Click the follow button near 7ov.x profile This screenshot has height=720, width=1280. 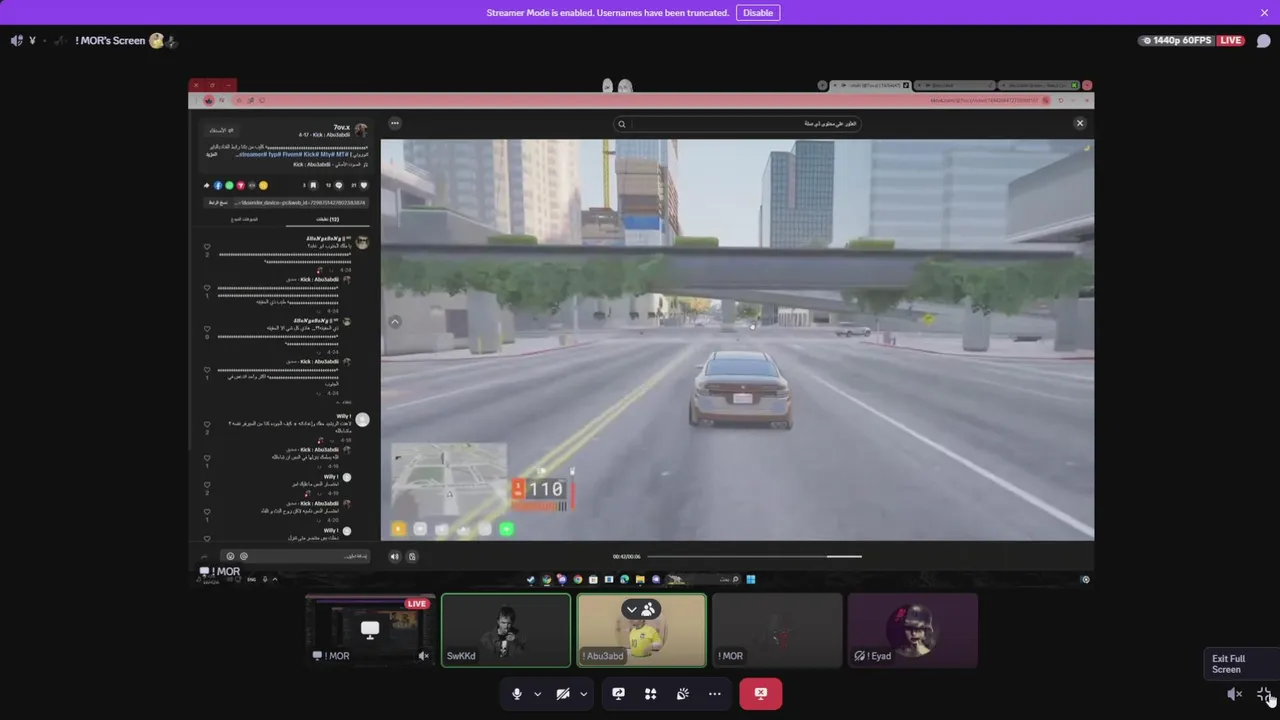[222, 130]
